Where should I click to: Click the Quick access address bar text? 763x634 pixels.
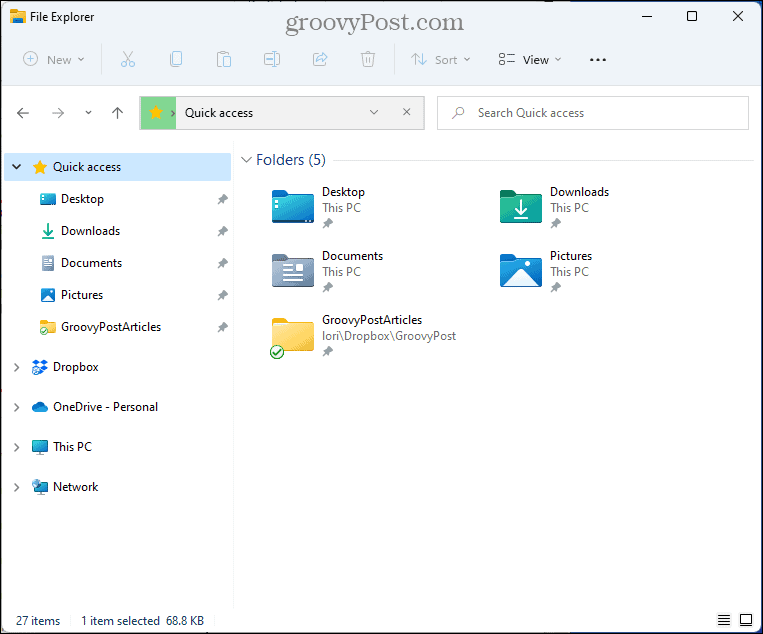point(219,113)
